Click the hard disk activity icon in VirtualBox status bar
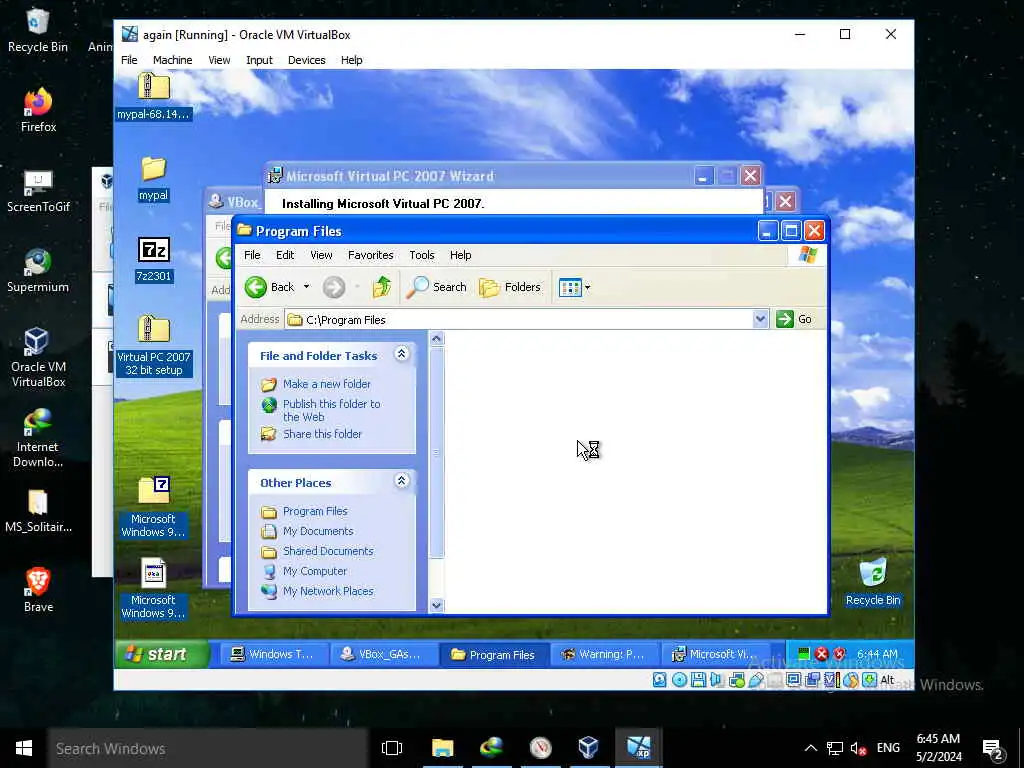Viewport: 1024px width, 768px height. pyautogui.click(x=660, y=680)
